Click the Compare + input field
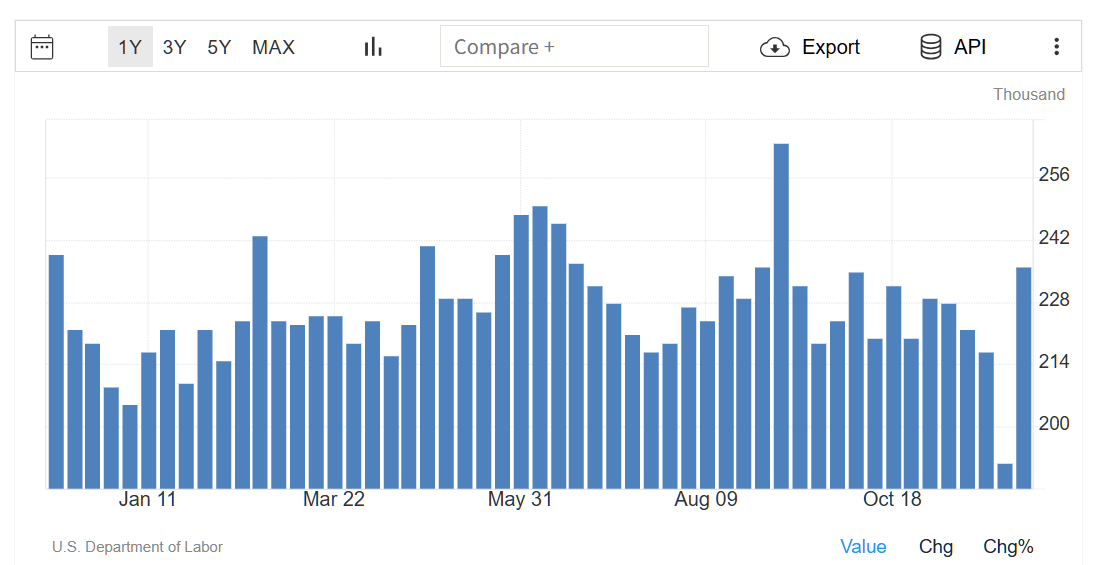 pos(574,47)
